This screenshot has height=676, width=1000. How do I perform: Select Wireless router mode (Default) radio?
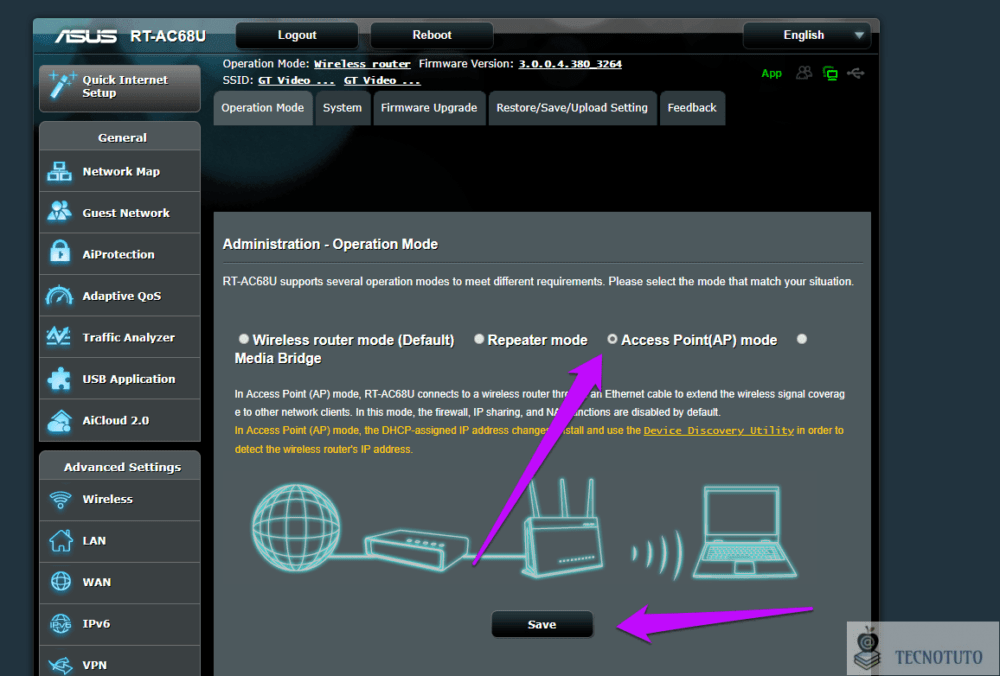244,339
